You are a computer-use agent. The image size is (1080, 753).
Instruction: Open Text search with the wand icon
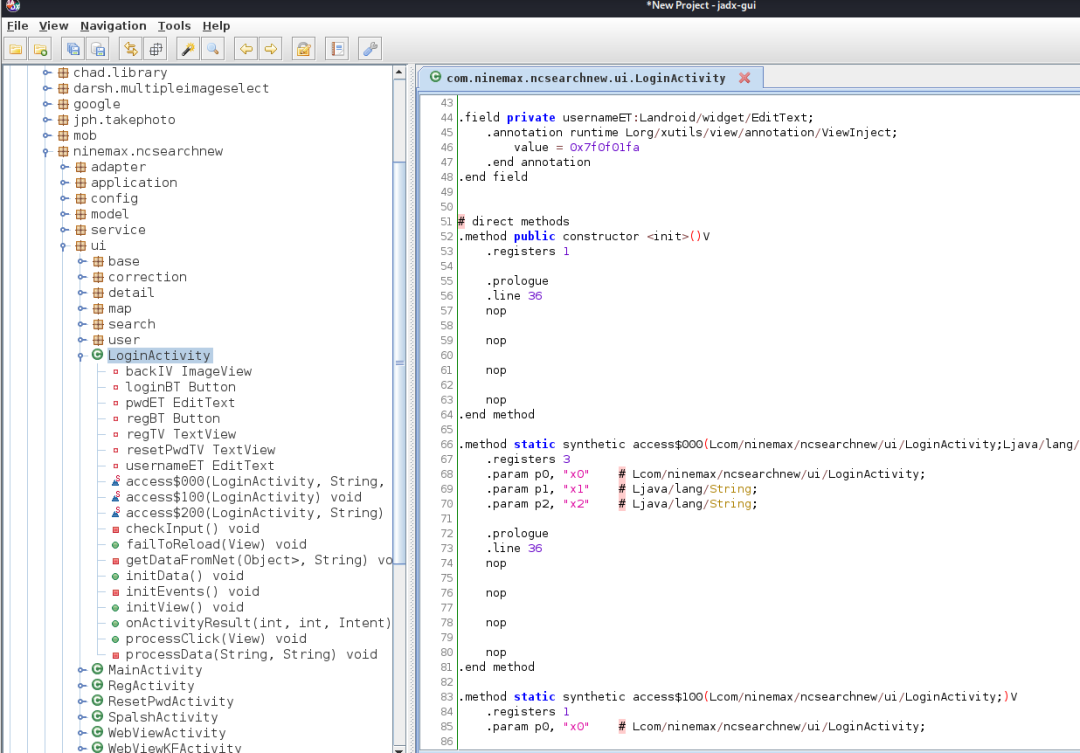click(x=187, y=48)
